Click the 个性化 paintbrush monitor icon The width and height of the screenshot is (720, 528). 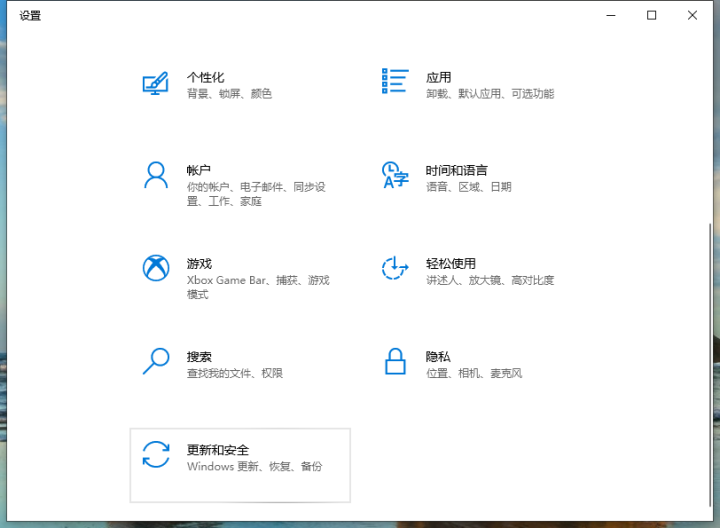tap(156, 83)
